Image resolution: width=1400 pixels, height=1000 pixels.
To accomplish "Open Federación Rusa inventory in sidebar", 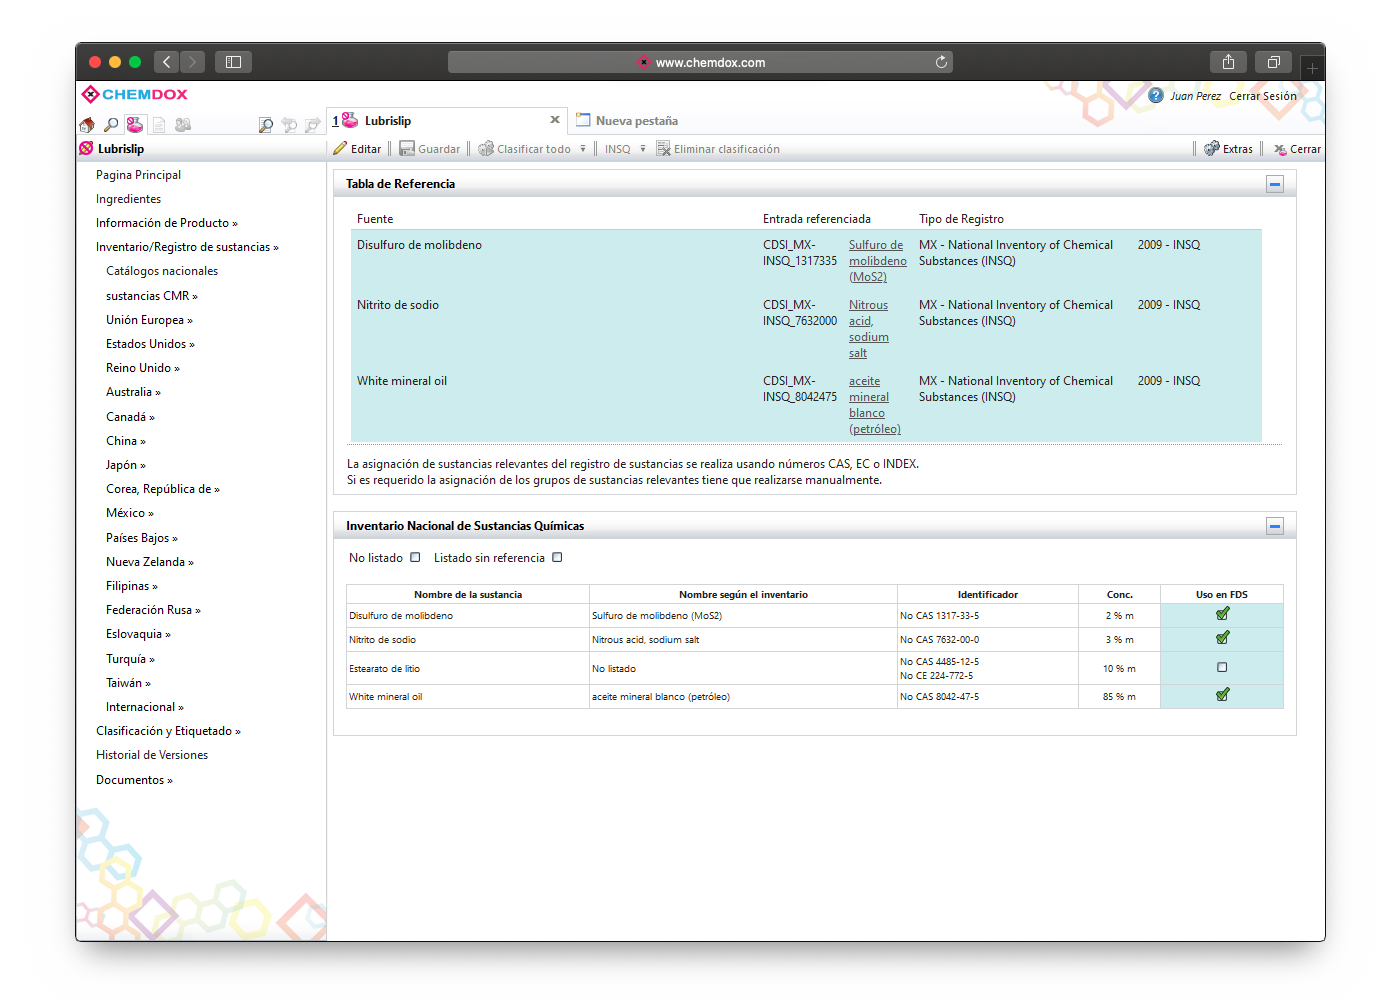I will click(x=153, y=610).
